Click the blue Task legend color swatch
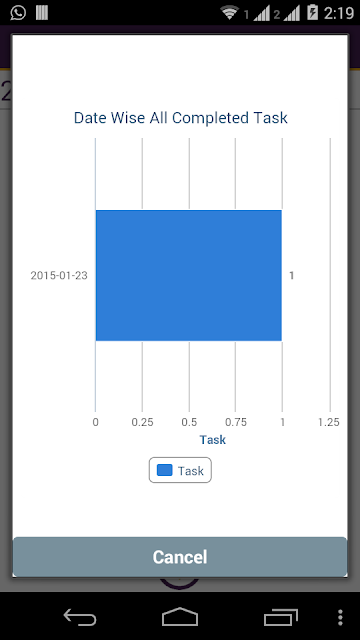The width and height of the screenshot is (360, 640). (x=164, y=470)
